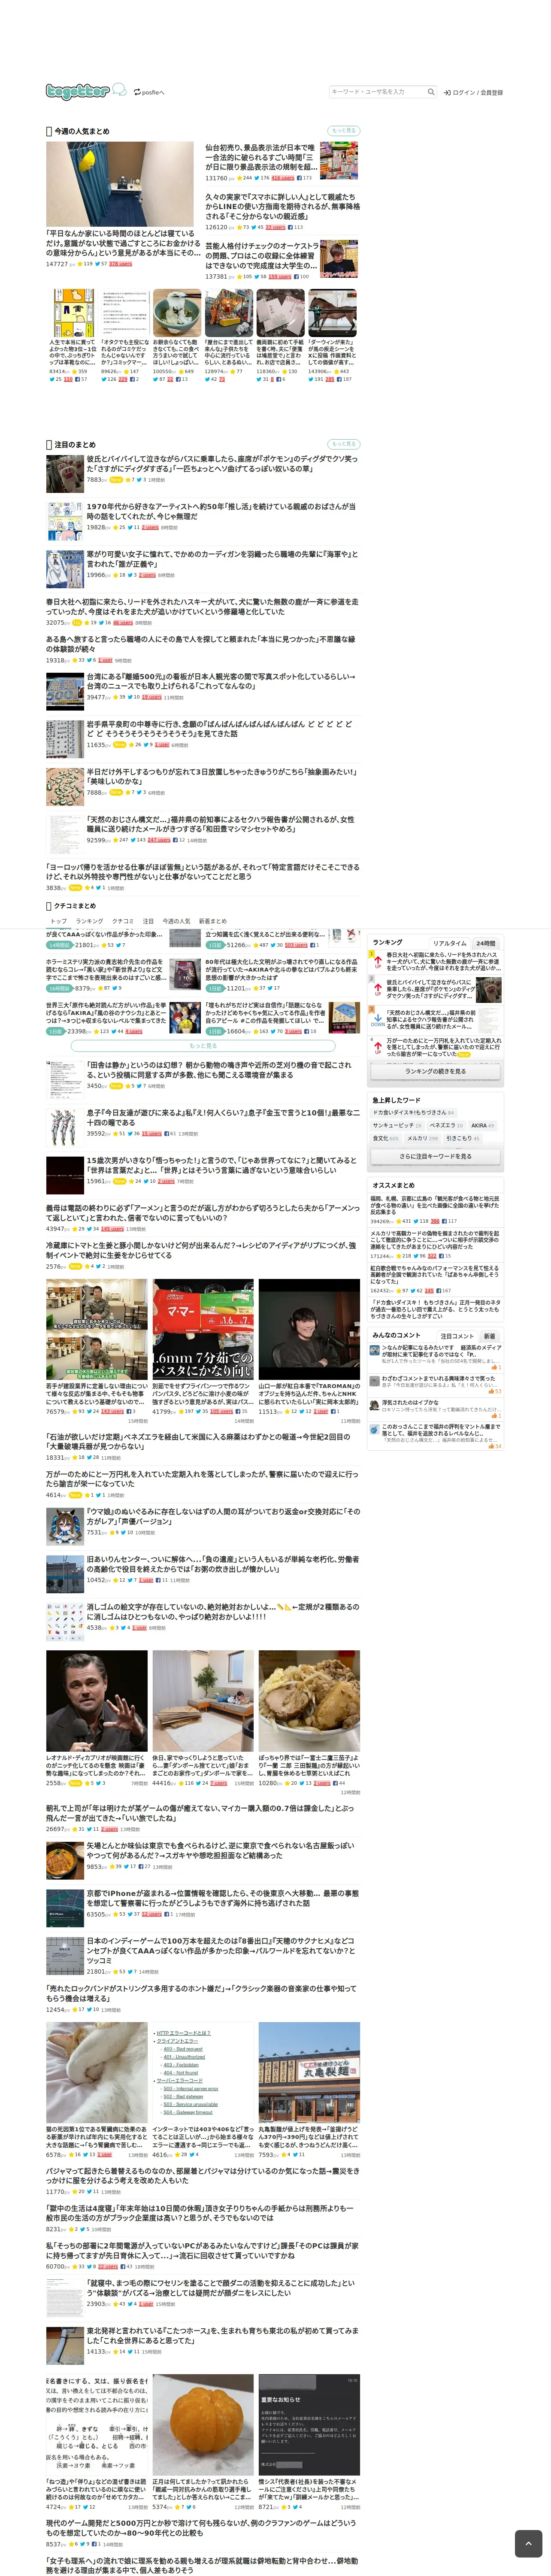Open 京都でiPhoneが盗まれる article
The width and height of the screenshot is (551, 2576).
(x=223, y=1898)
